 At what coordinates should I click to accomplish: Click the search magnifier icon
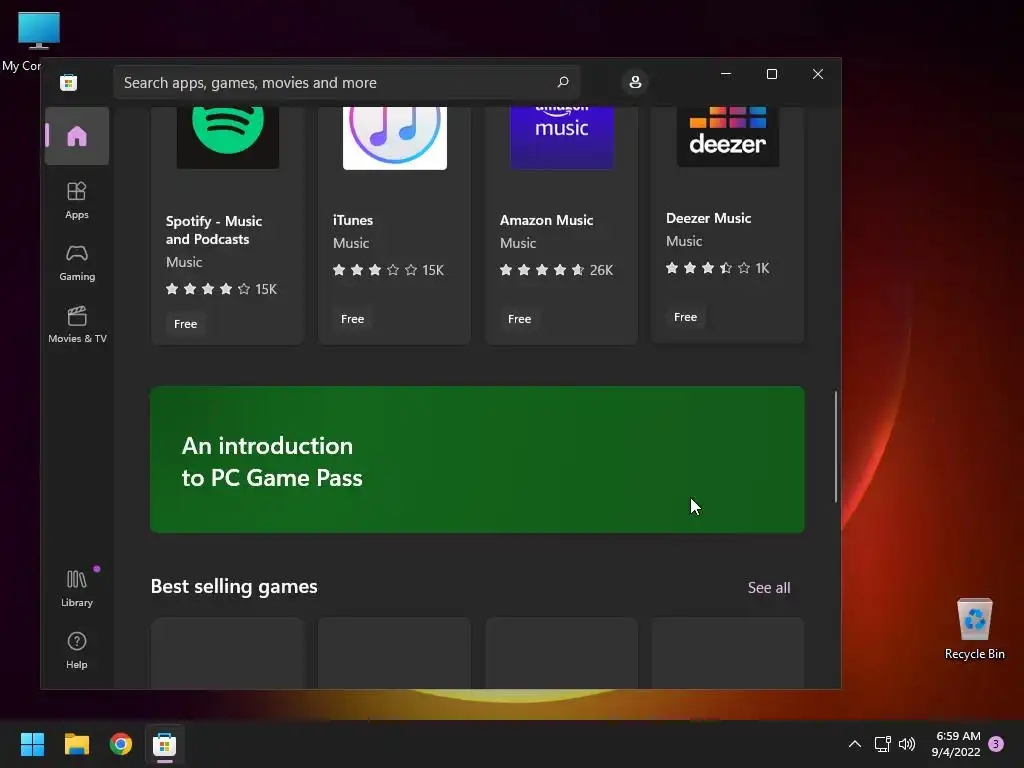(563, 82)
